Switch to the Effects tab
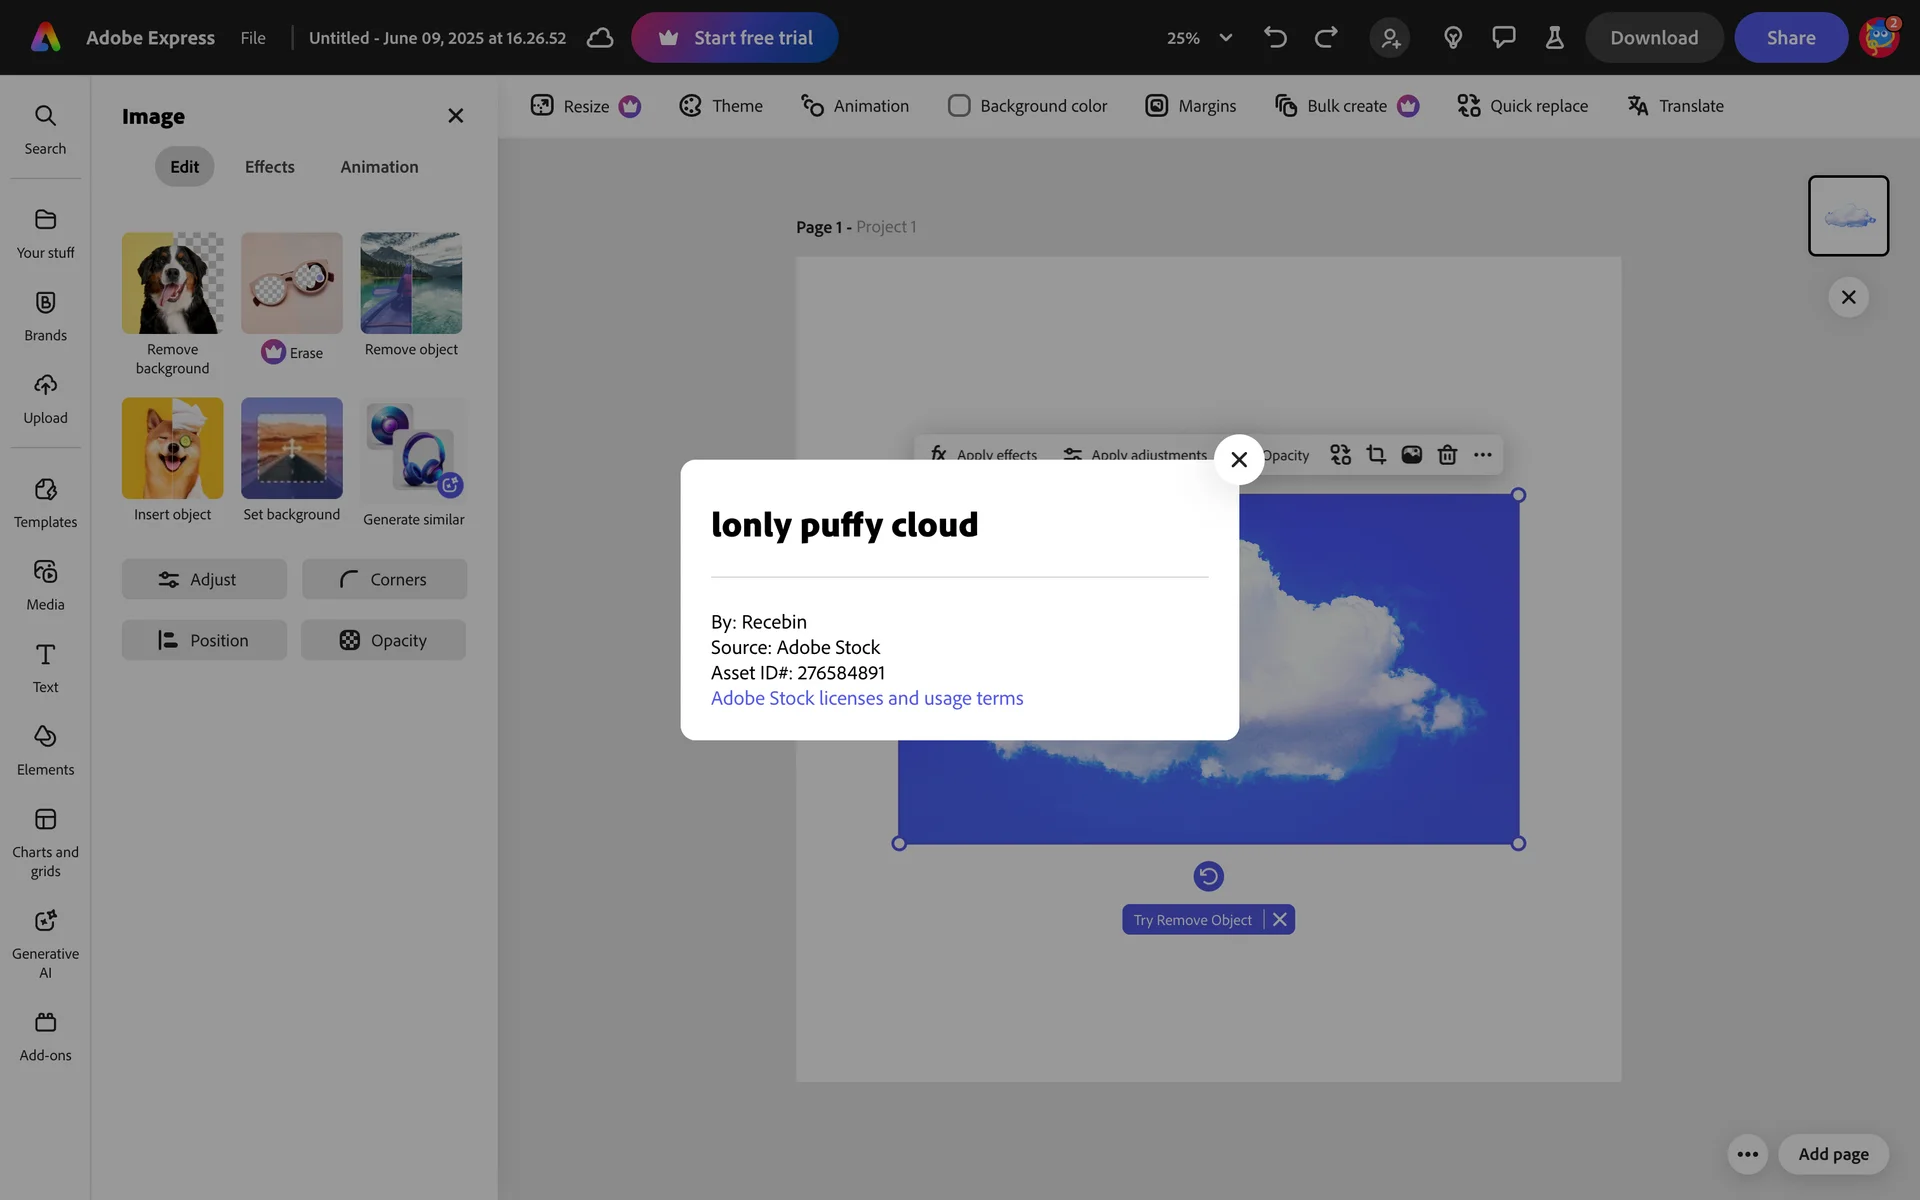Screen dimensions: 1920x1200 tap(269, 167)
